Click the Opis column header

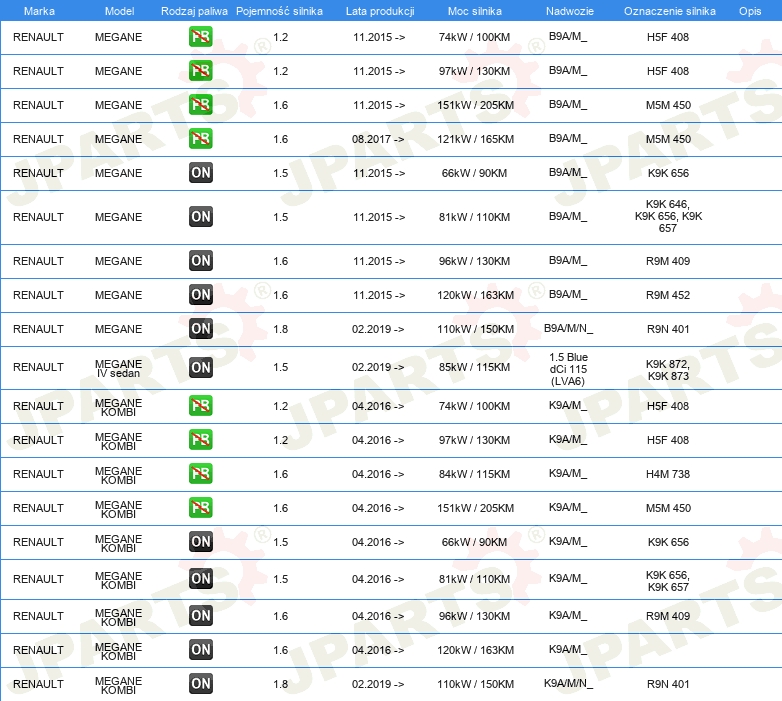750,11
